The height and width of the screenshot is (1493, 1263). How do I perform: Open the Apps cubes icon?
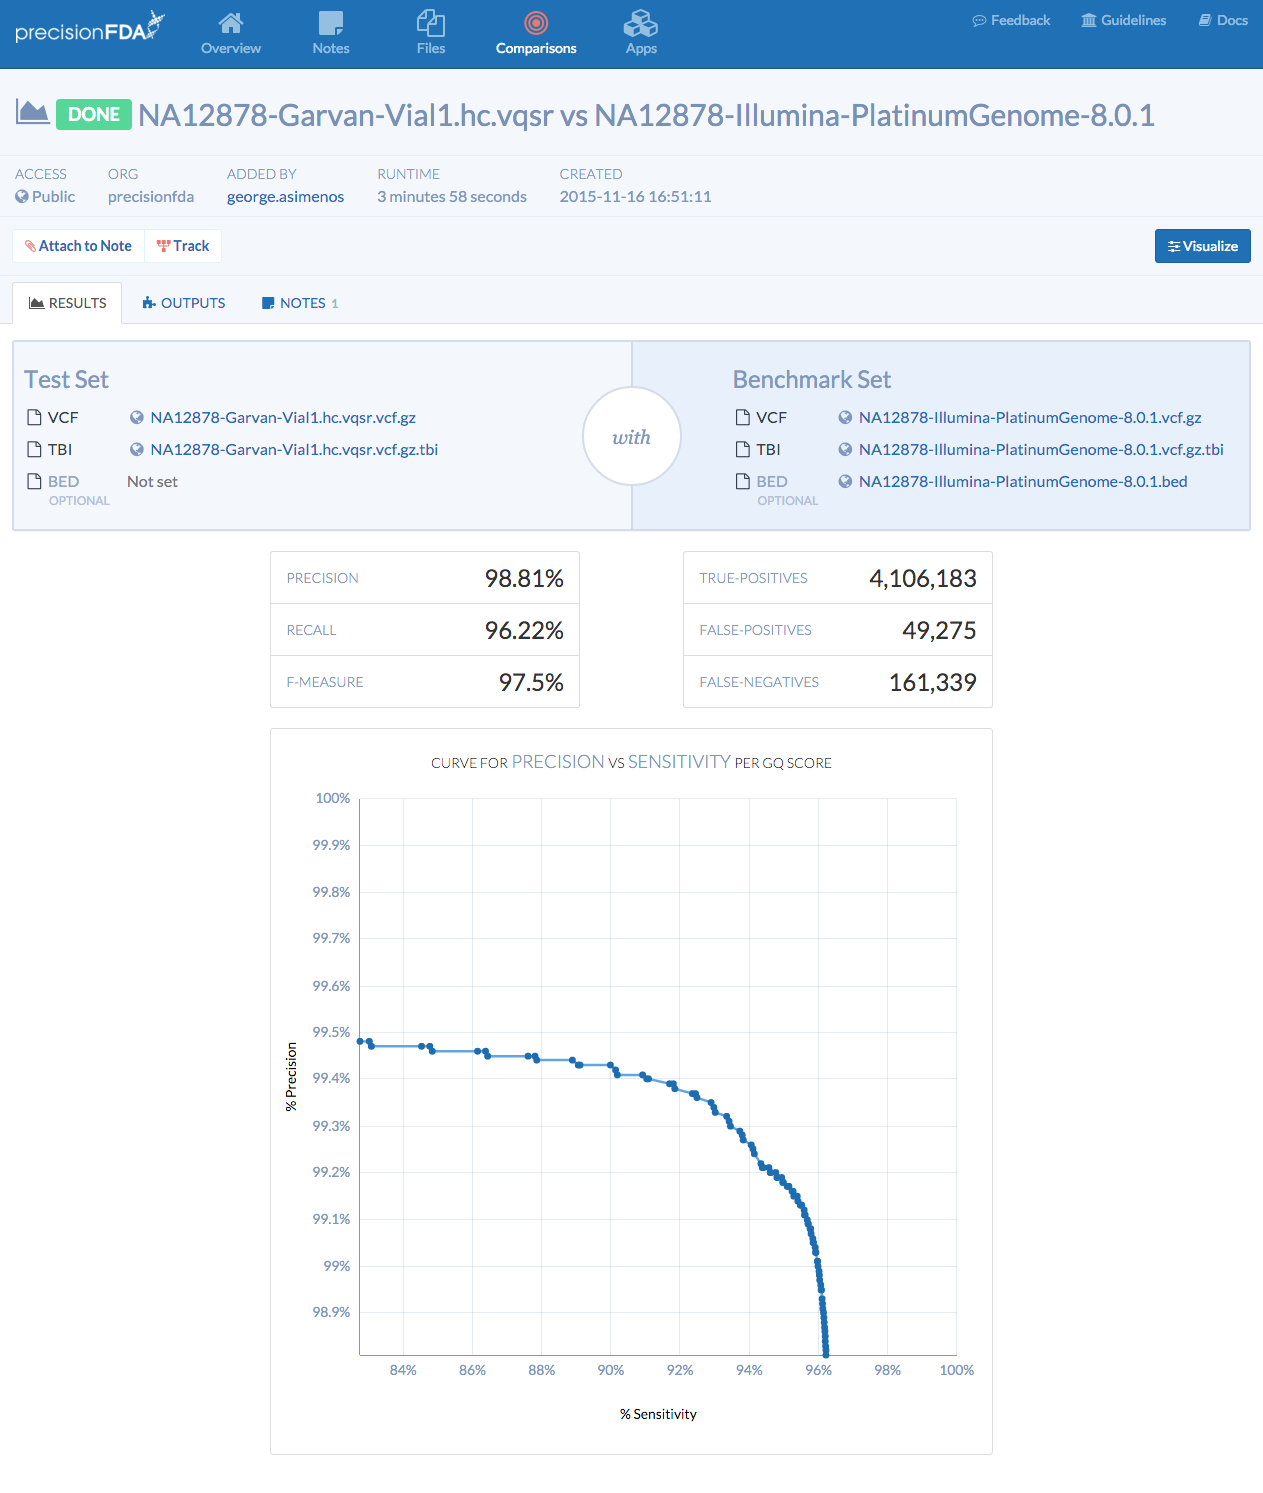tap(641, 23)
